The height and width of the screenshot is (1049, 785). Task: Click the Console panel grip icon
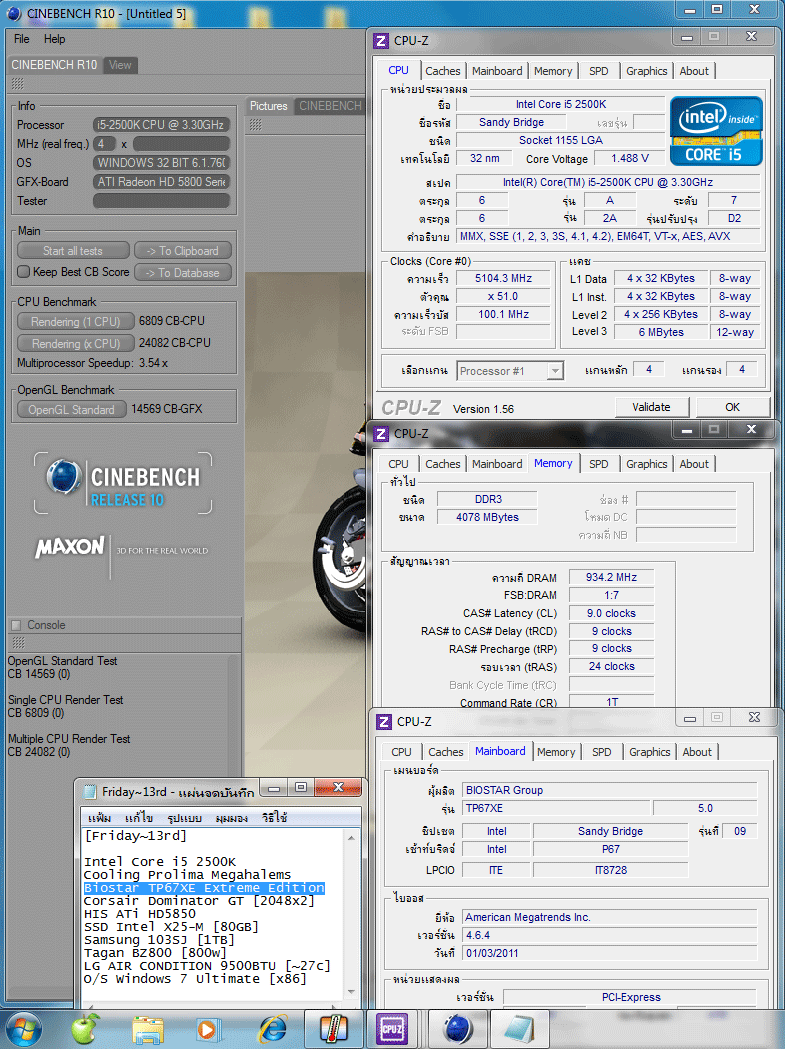(x=18, y=642)
